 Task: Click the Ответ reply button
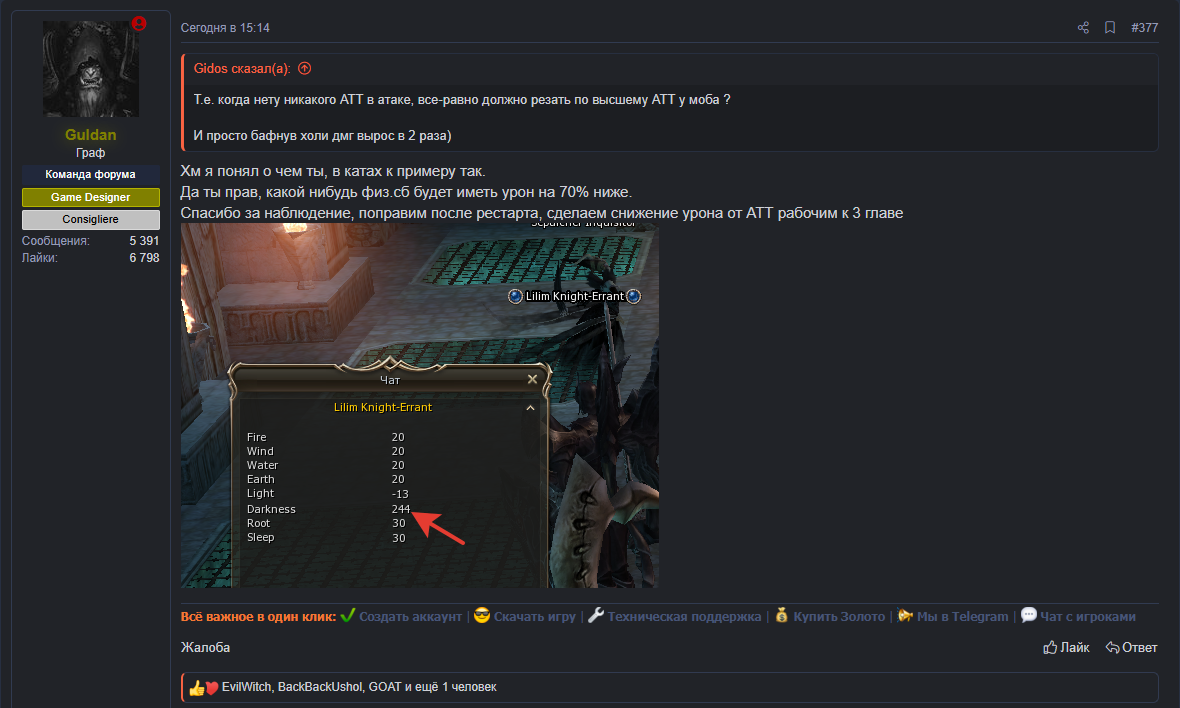[x=1131, y=648]
